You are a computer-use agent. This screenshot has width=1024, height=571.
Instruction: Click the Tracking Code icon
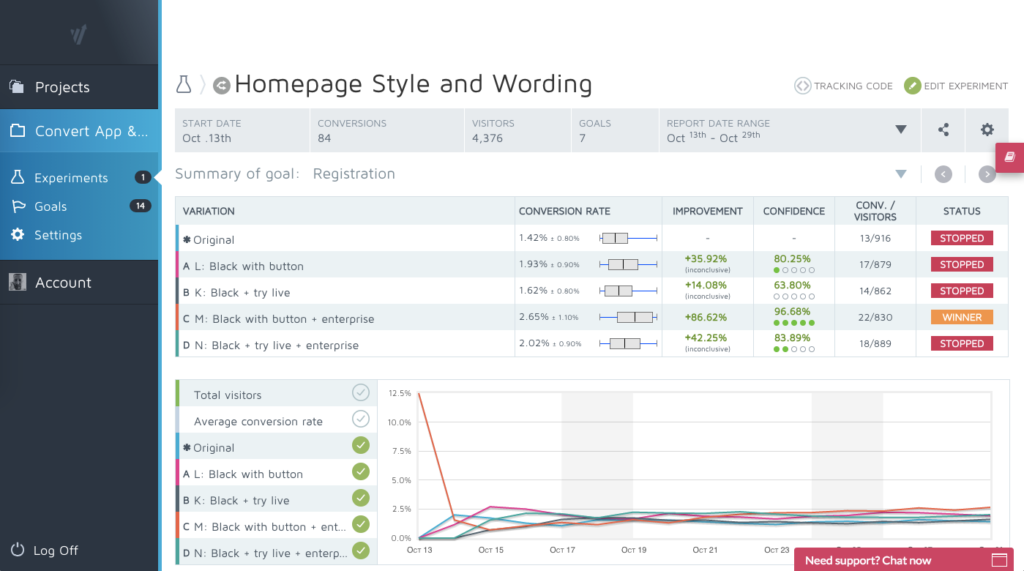(x=802, y=86)
